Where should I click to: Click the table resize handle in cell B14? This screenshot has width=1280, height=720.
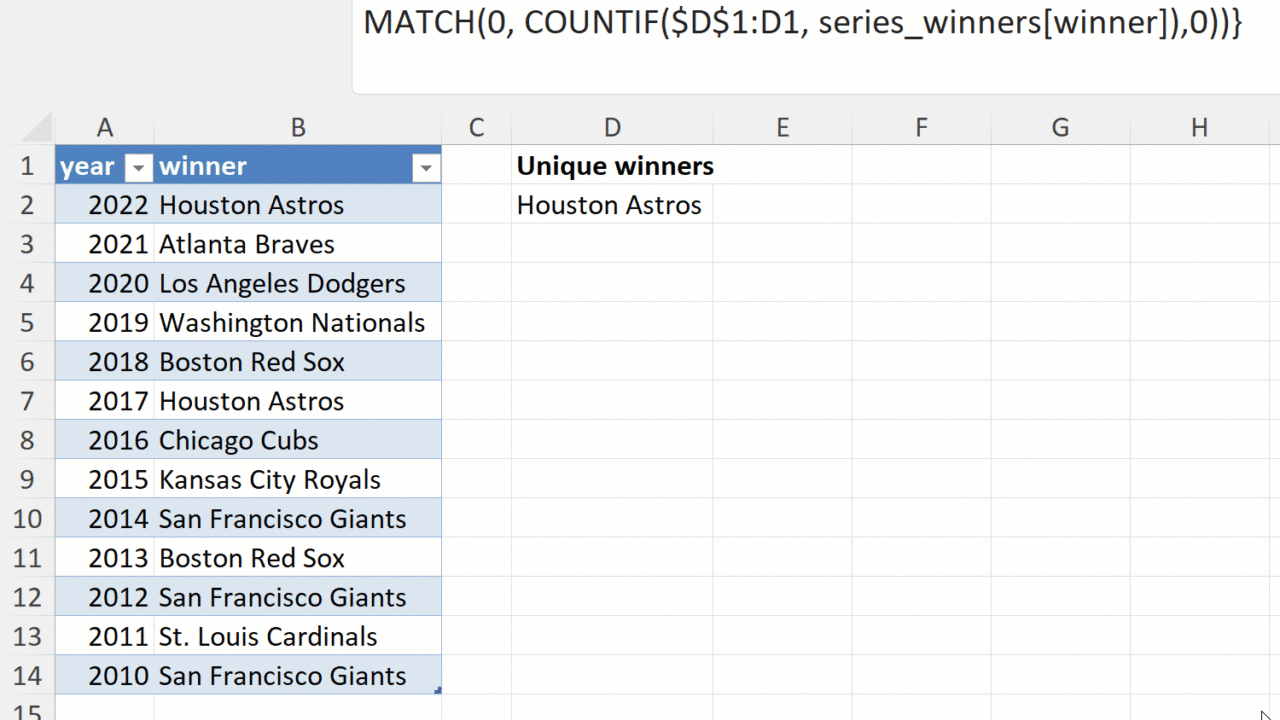click(x=438, y=690)
